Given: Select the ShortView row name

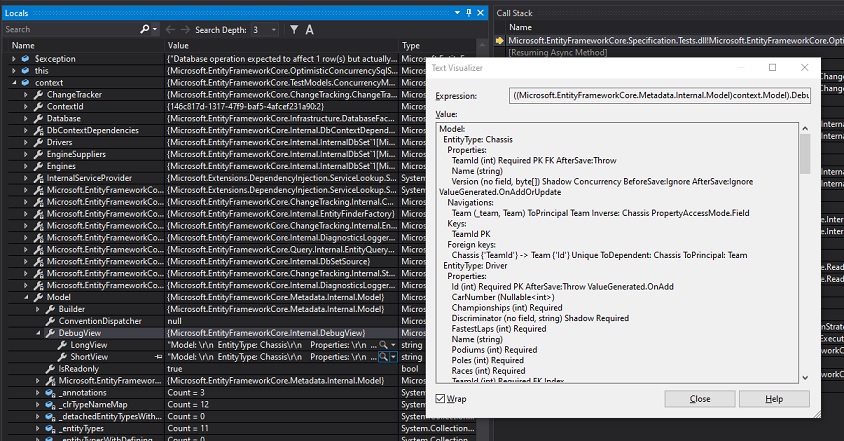Looking at the screenshot, I should click(x=89, y=356).
